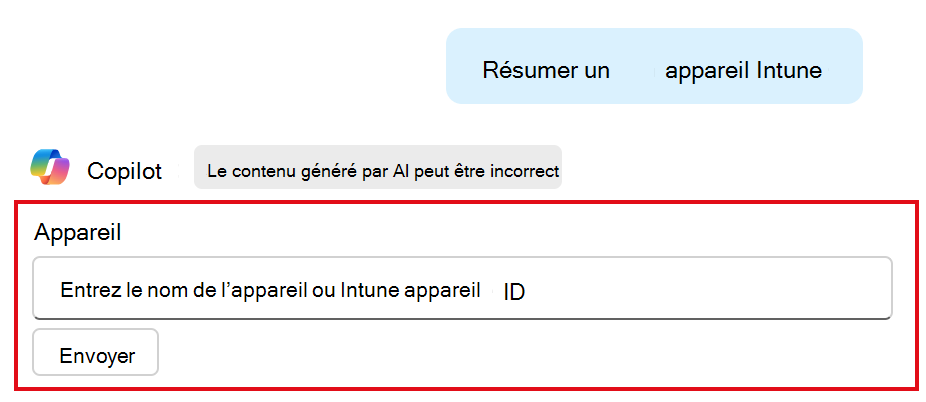Screen dimensions: 926x402
Task: Click the blue user prompt bubble
Action: click(654, 66)
